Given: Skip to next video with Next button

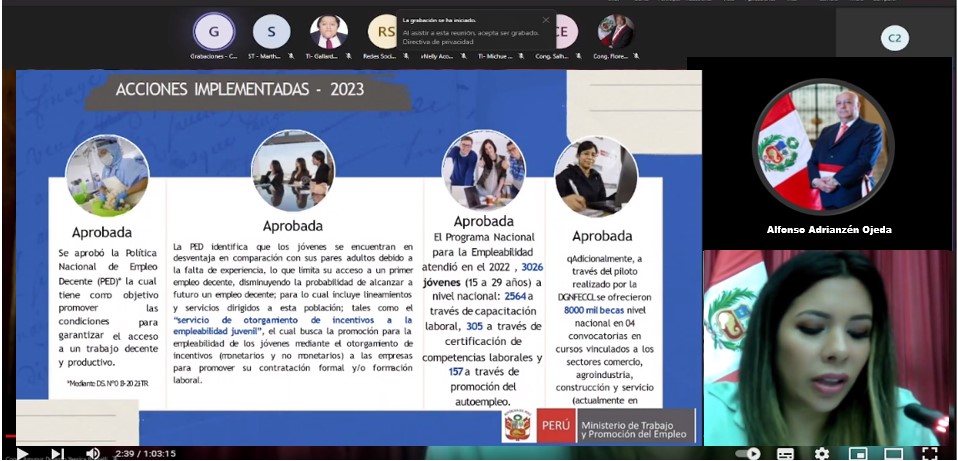Looking at the screenshot, I should click(57, 453).
